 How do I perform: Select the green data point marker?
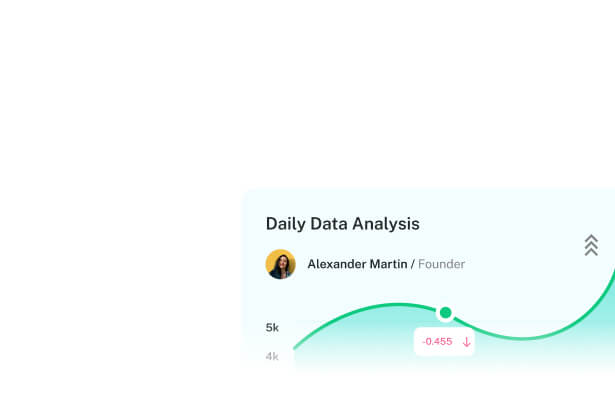click(446, 313)
